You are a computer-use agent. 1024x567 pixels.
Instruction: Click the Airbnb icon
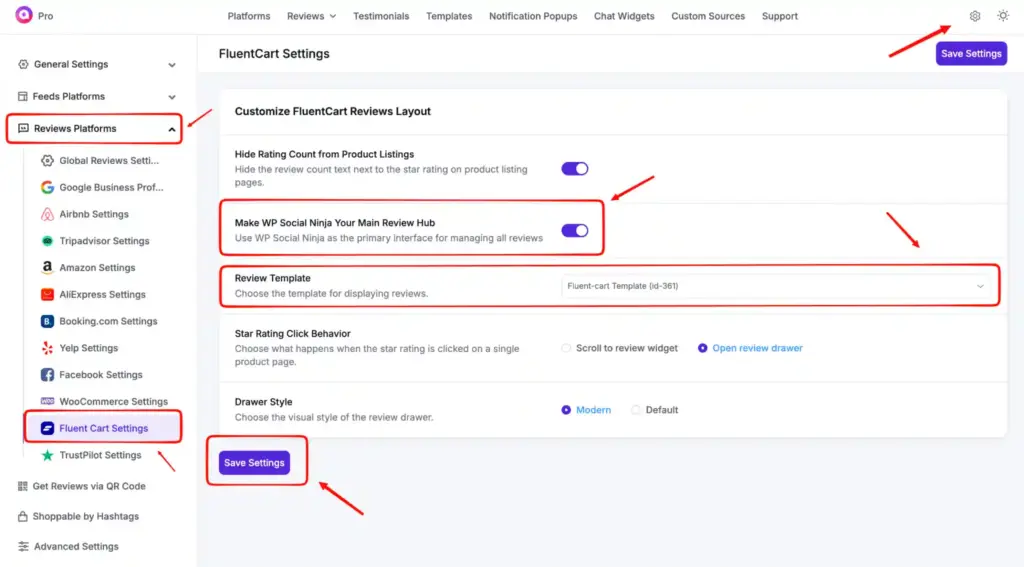point(47,214)
